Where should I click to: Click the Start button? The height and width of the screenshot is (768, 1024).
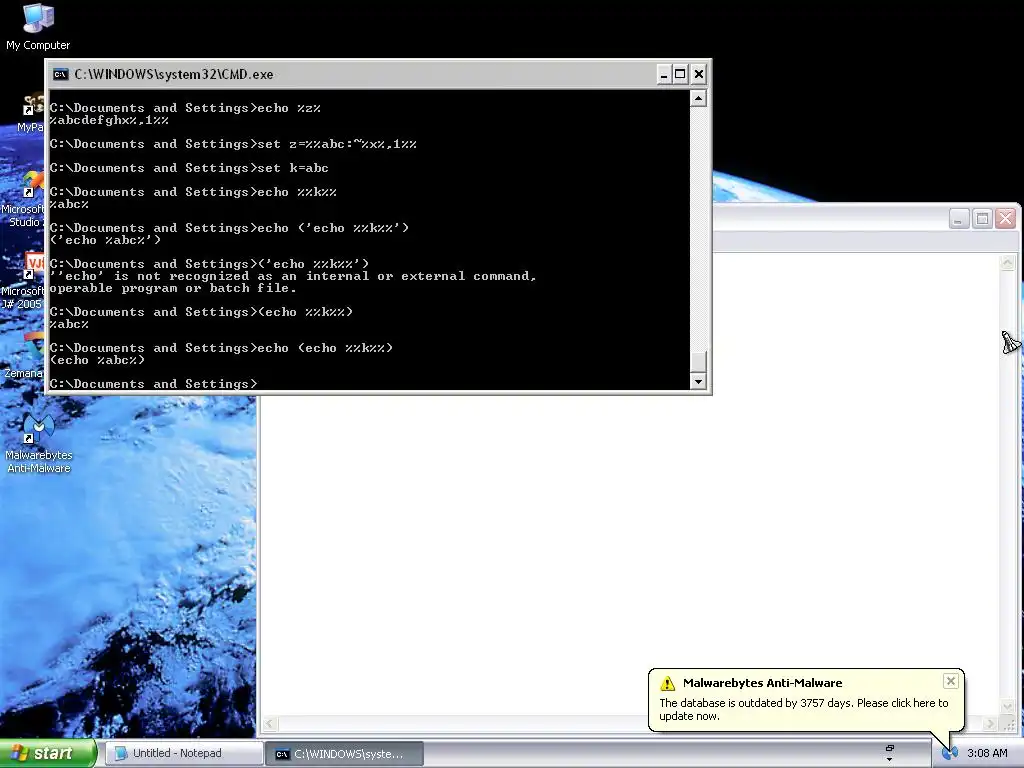coord(47,753)
